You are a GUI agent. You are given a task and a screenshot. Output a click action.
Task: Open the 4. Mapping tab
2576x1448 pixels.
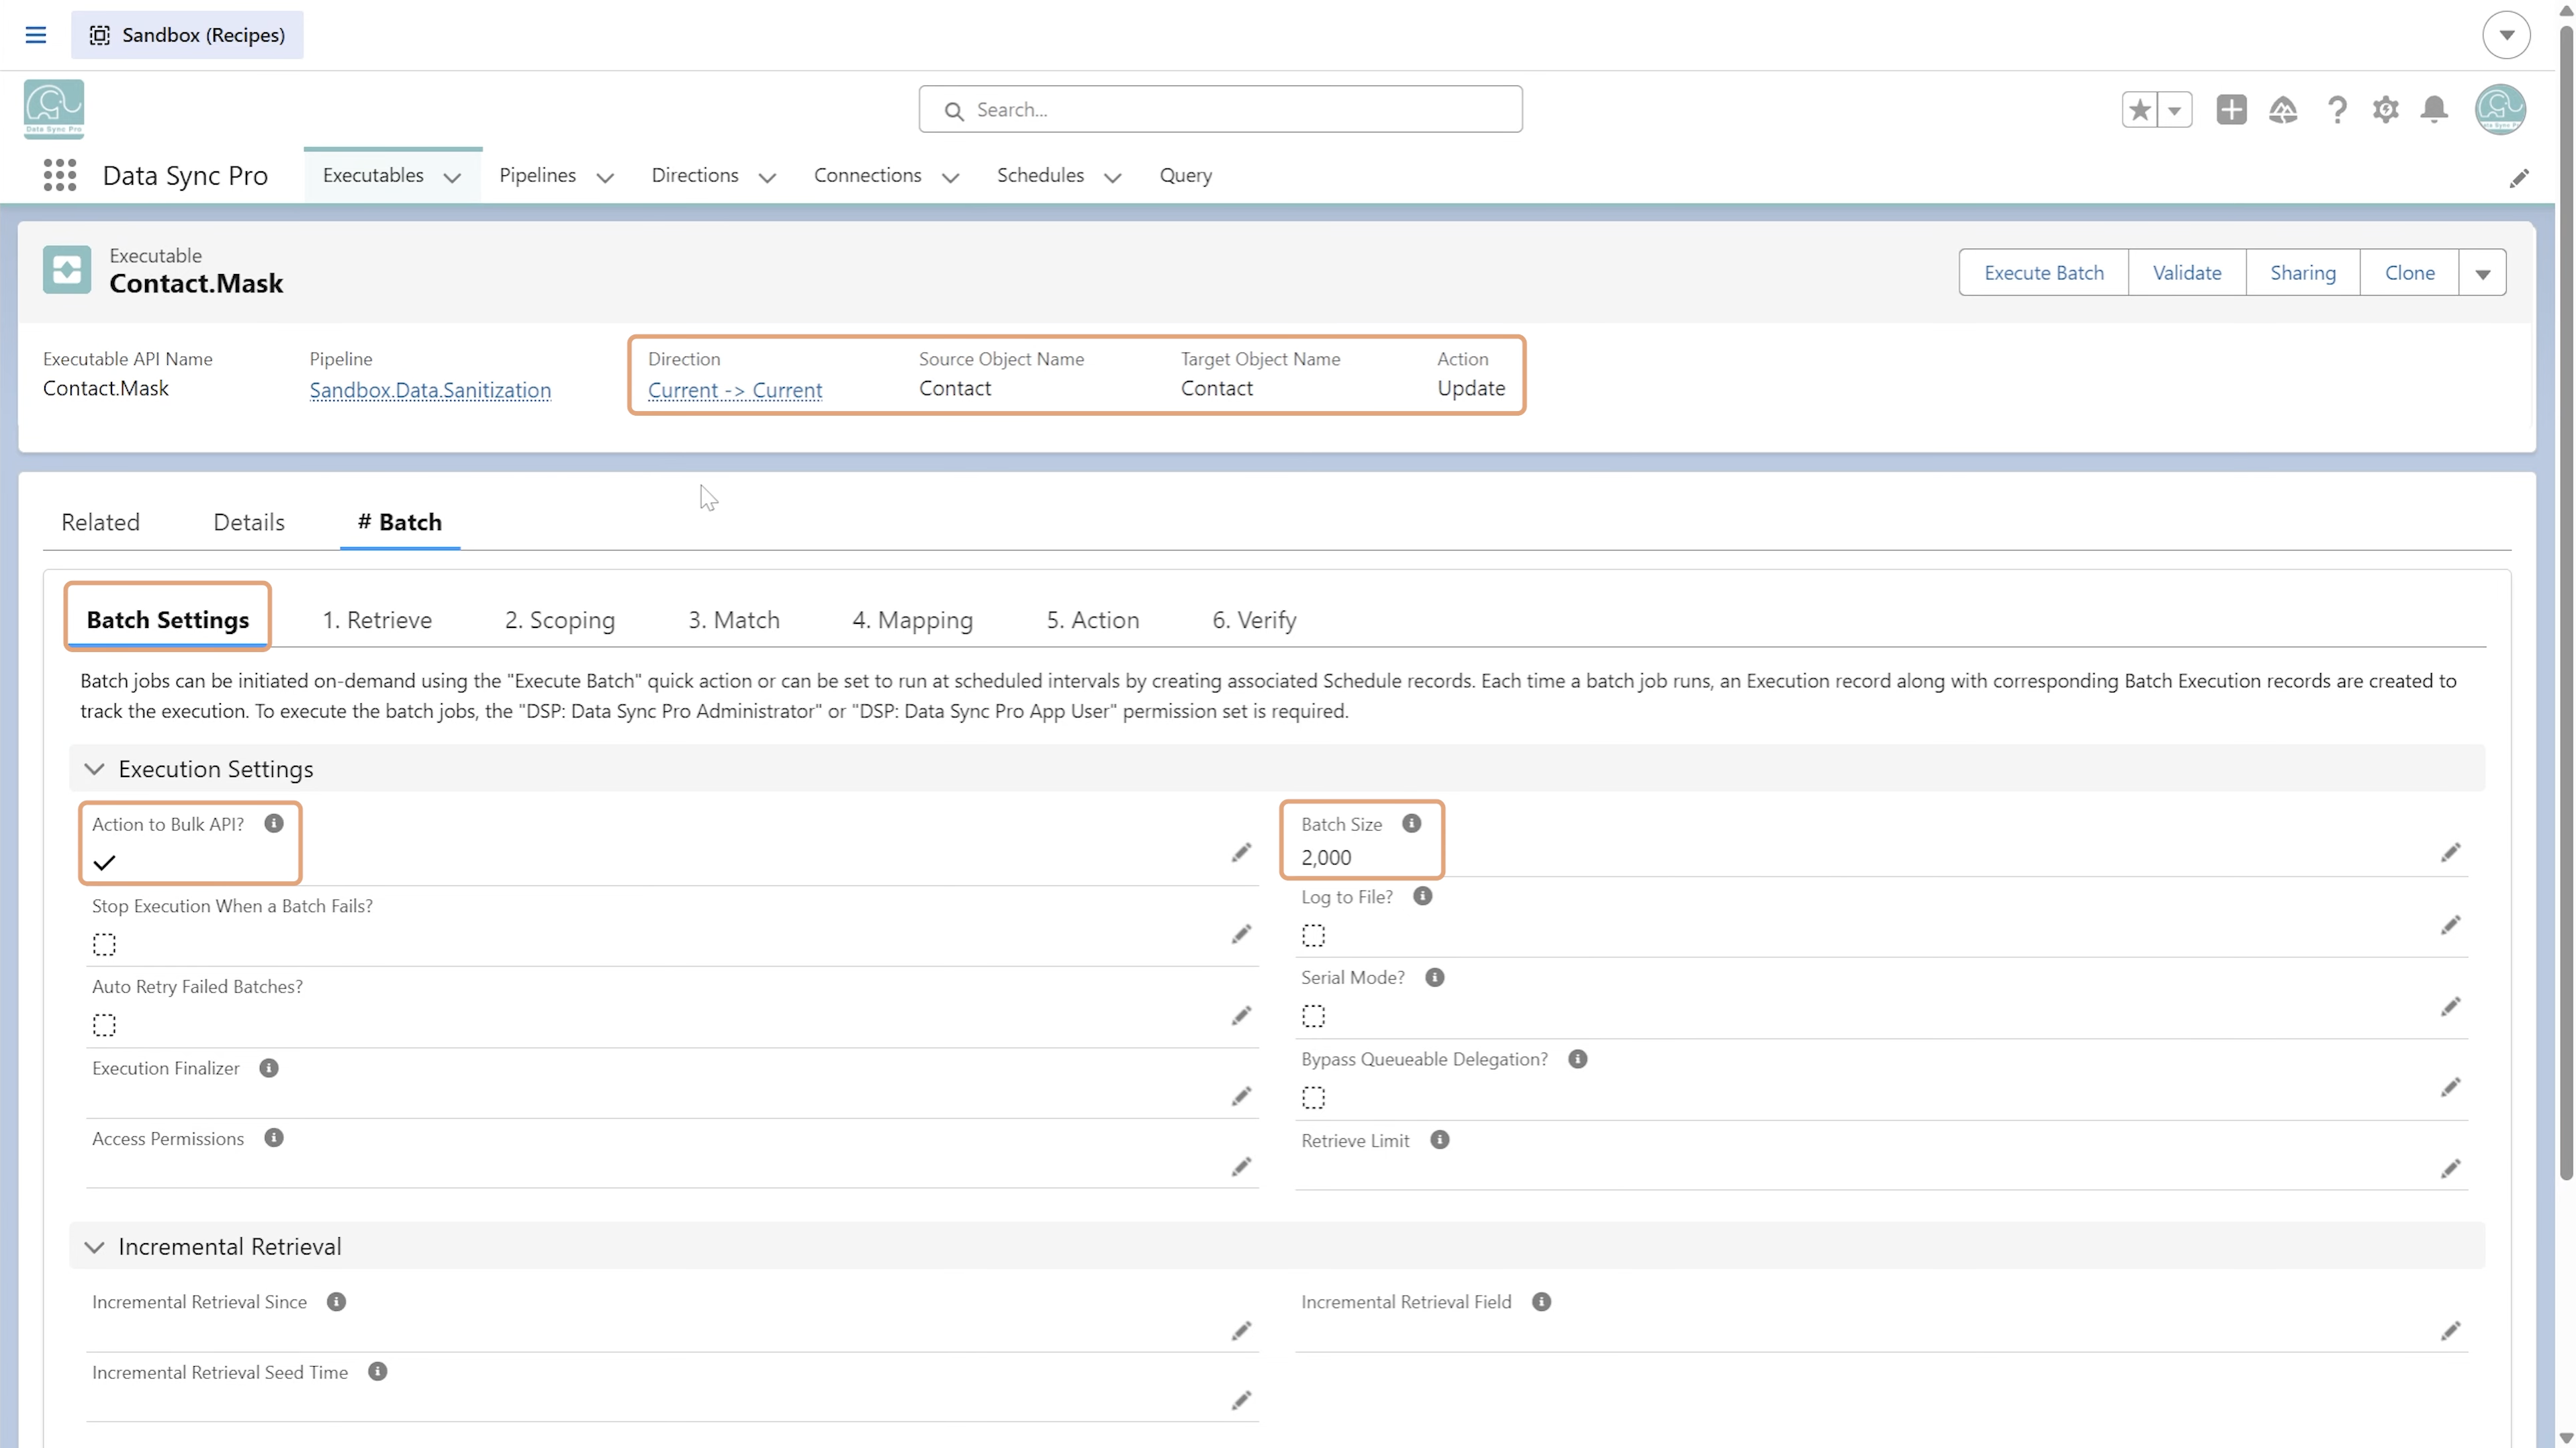click(912, 620)
